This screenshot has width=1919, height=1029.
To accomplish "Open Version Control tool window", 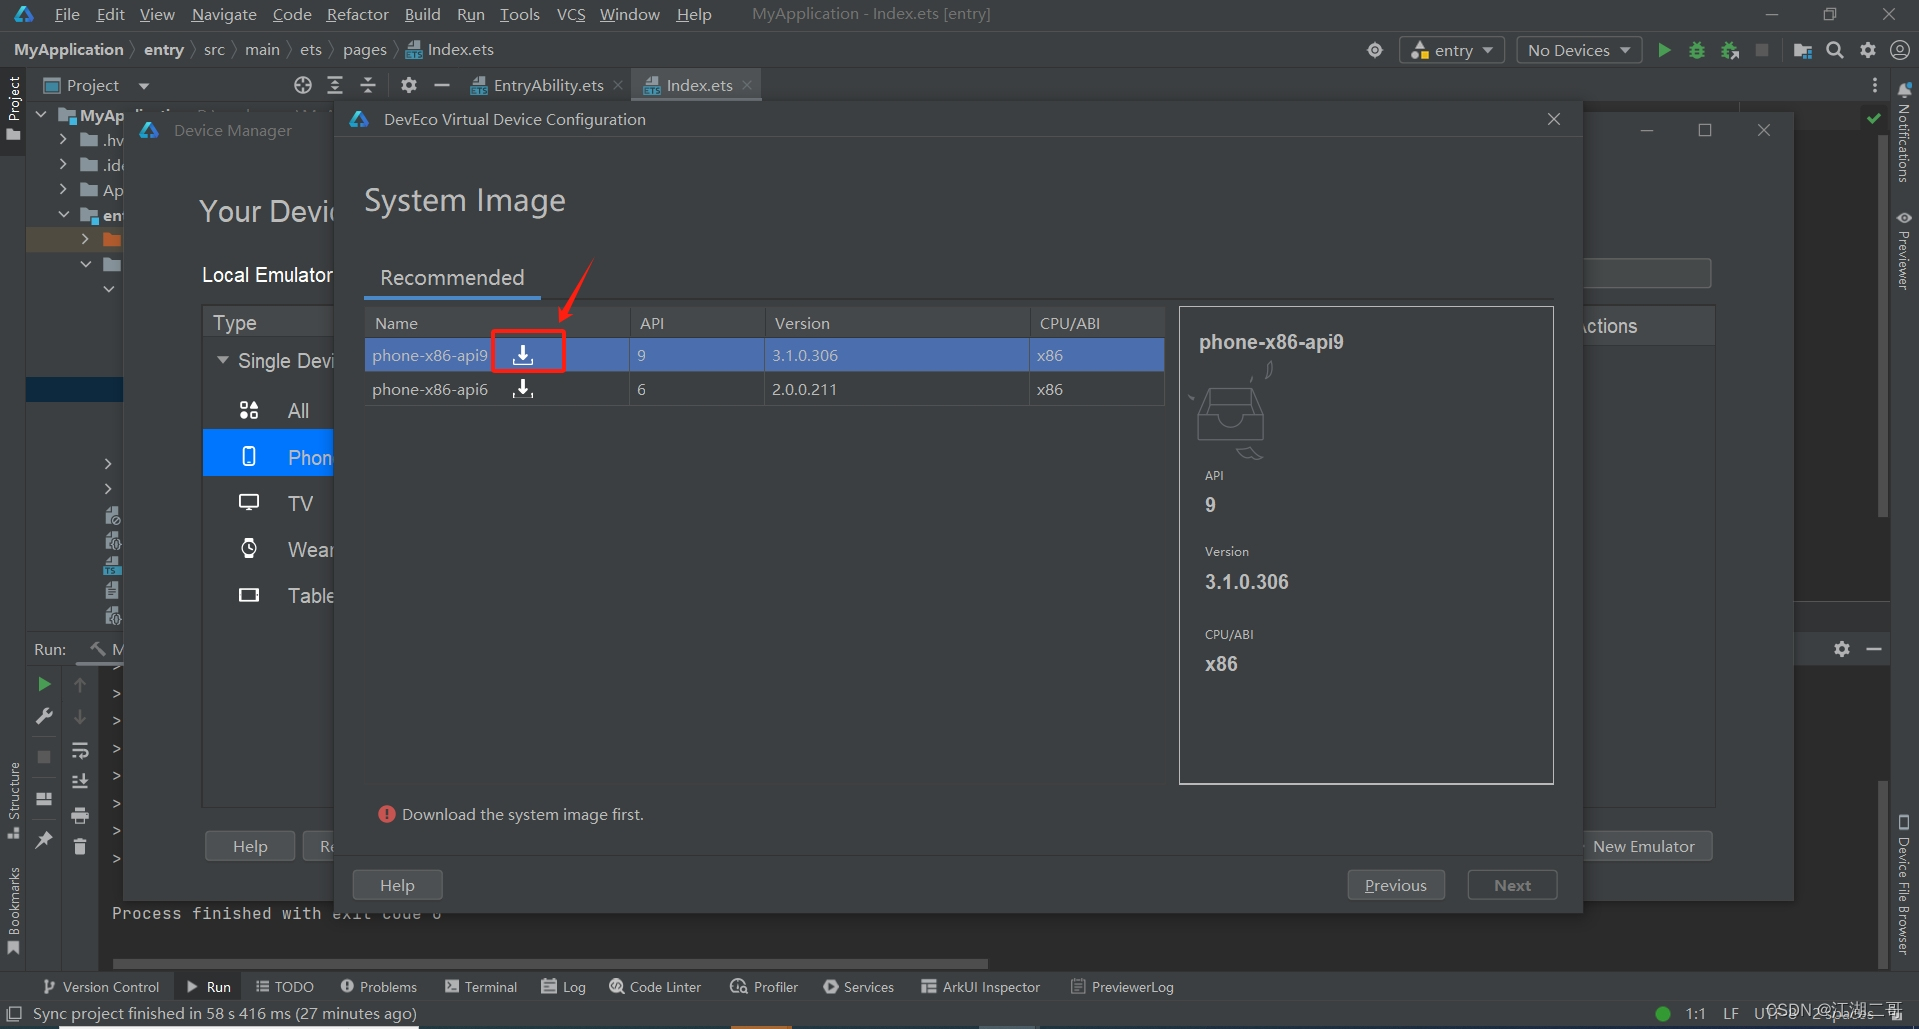I will 100,987.
